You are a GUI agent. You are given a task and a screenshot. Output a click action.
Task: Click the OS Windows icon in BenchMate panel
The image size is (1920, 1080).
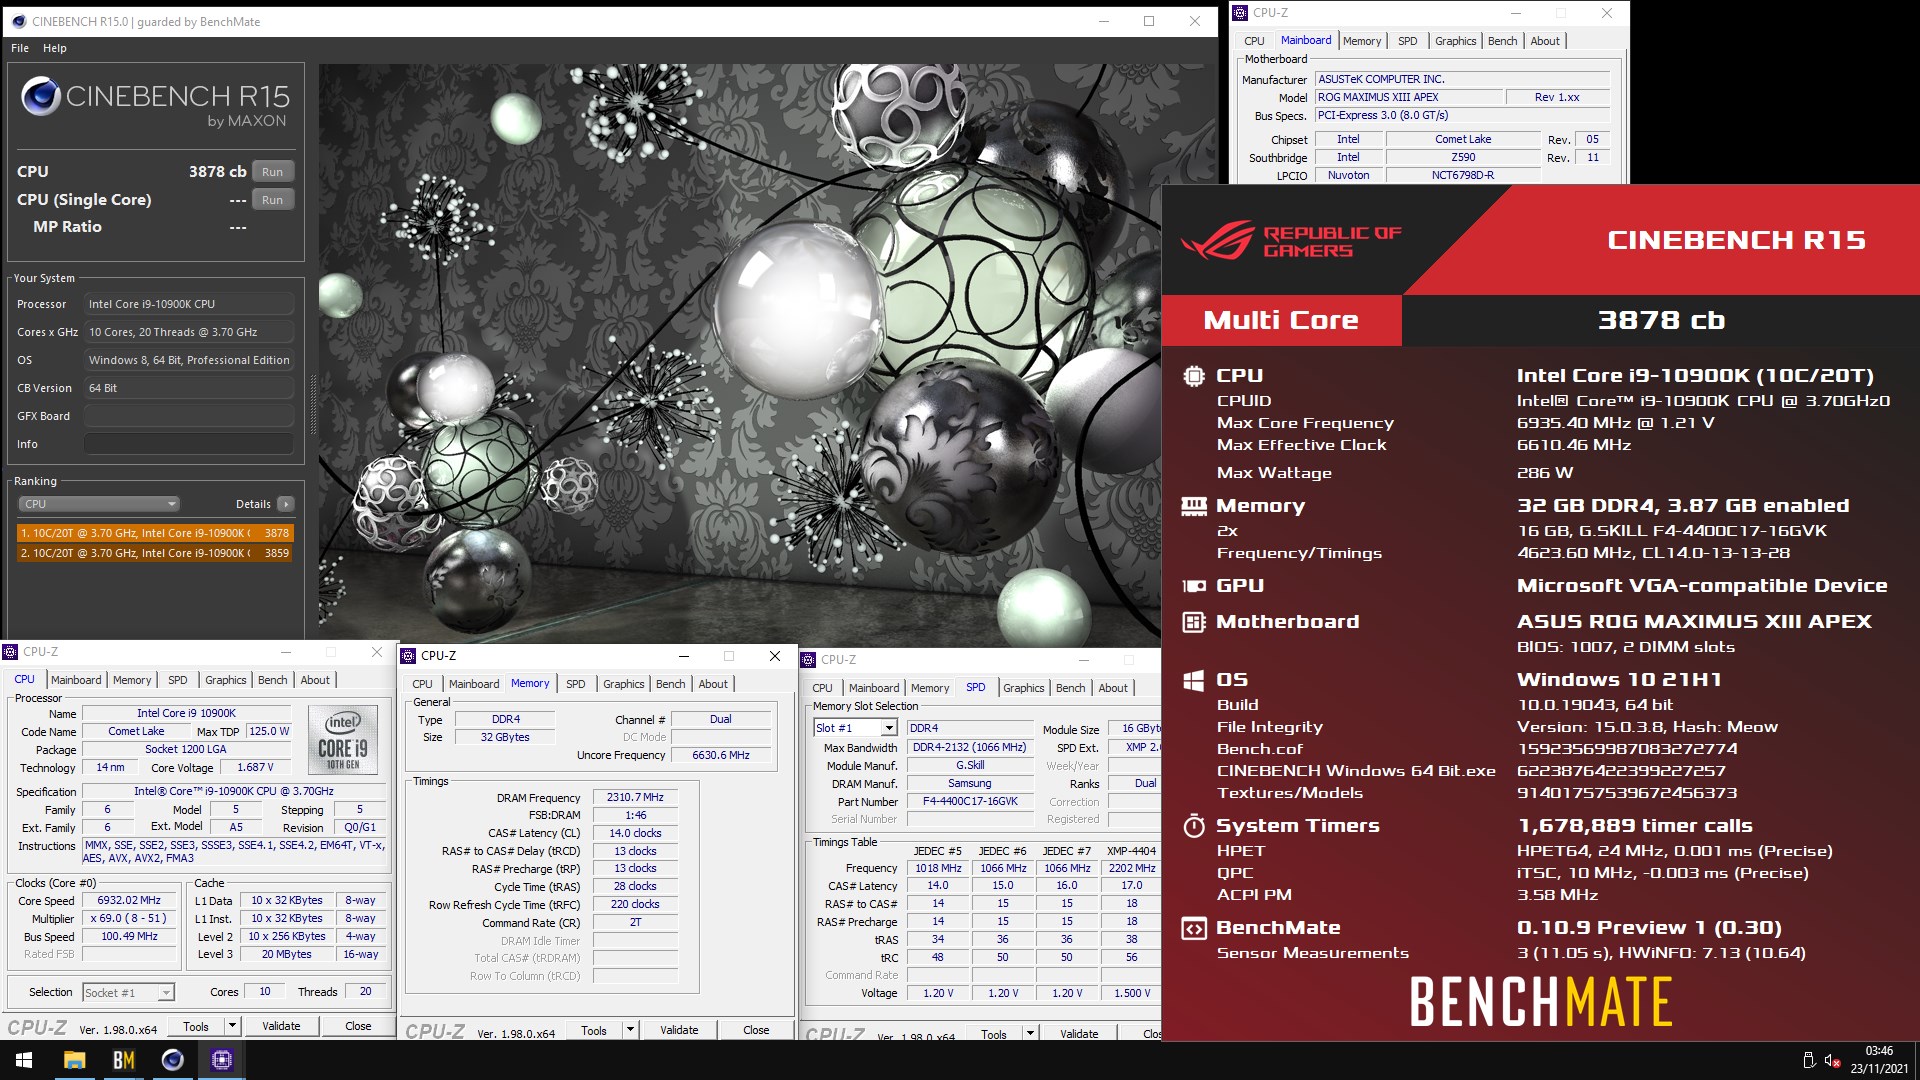[1193, 680]
